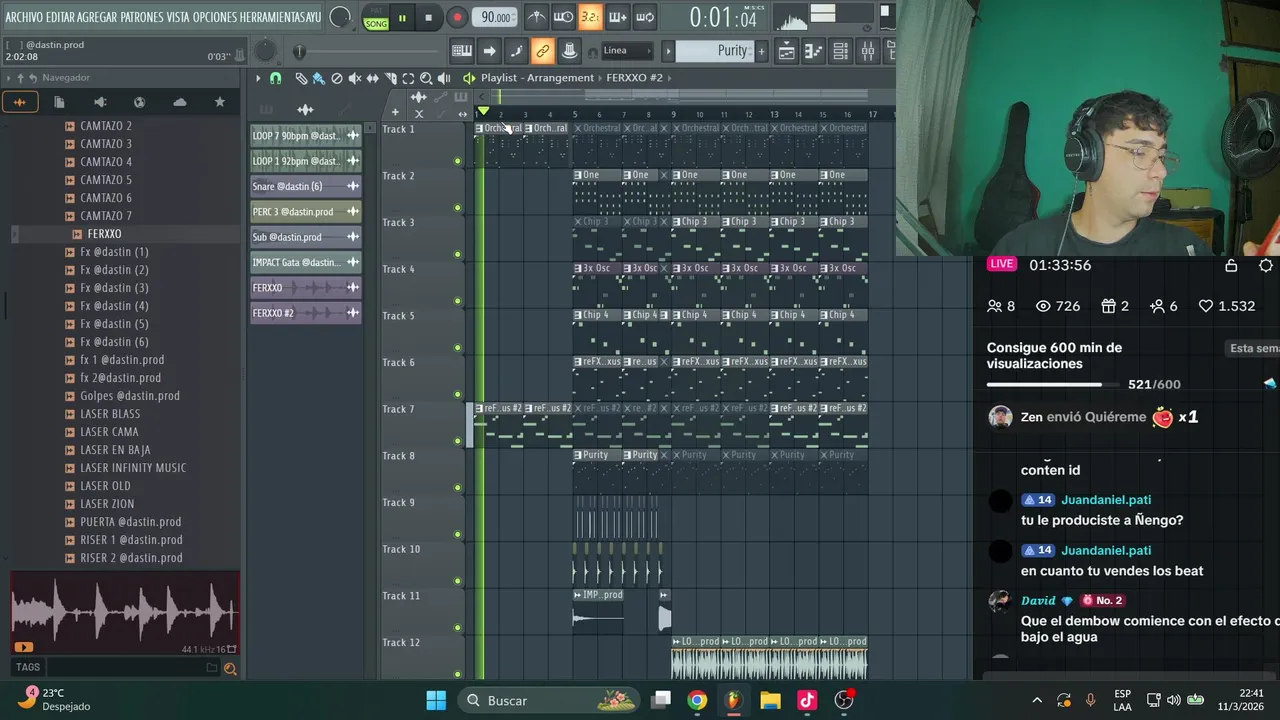Viewport: 1280px width, 720px height.
Task: Click the TAGS label in browser
Action: tap(28, 667)
